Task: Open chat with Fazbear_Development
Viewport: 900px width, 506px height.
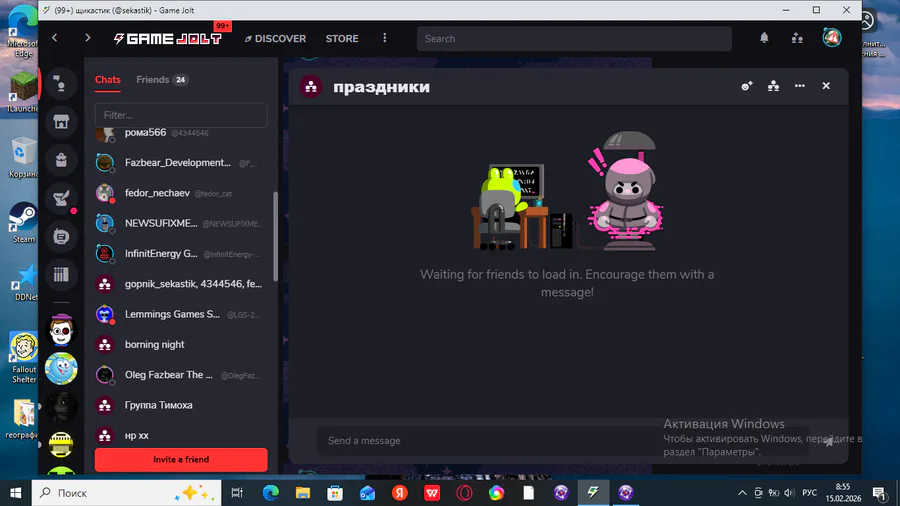Action: click(181, 163)
